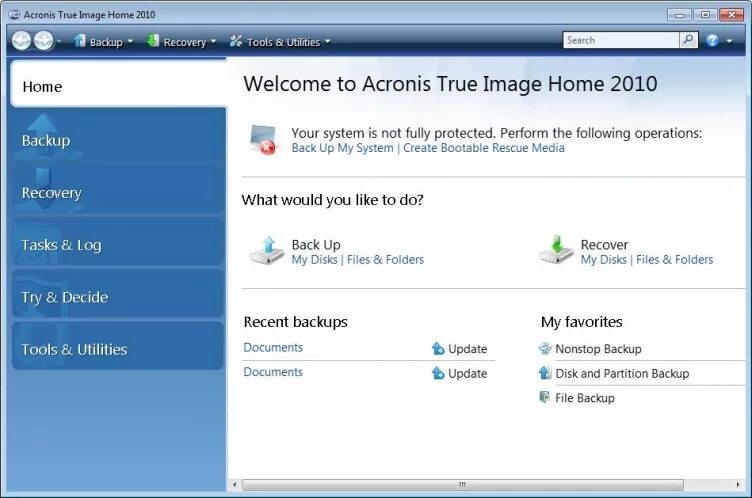
Task: Open the second Documents recent backup
Action: click(x=273, y=372)
